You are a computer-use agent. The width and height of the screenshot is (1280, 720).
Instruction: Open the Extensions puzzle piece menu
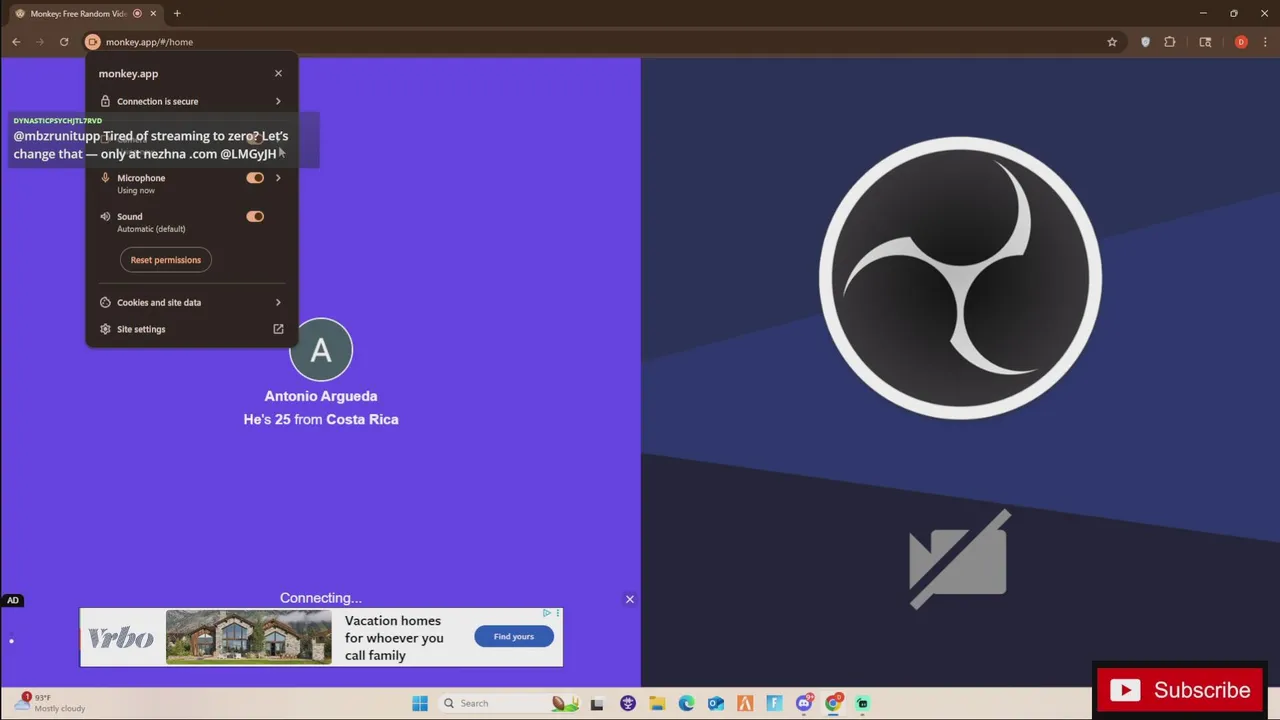pos(1170,42)
